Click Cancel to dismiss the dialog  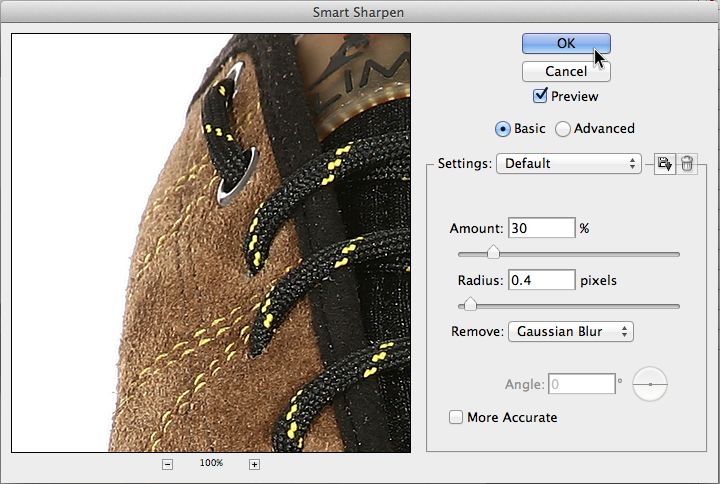point(566,72)
